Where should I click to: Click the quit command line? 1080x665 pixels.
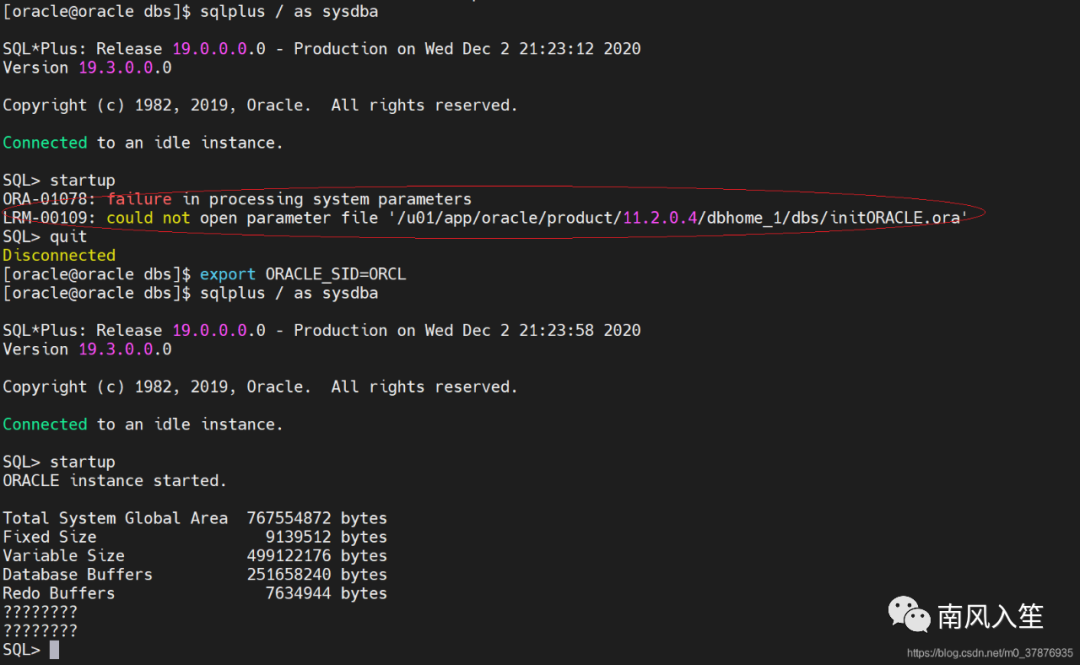(45, 237)
